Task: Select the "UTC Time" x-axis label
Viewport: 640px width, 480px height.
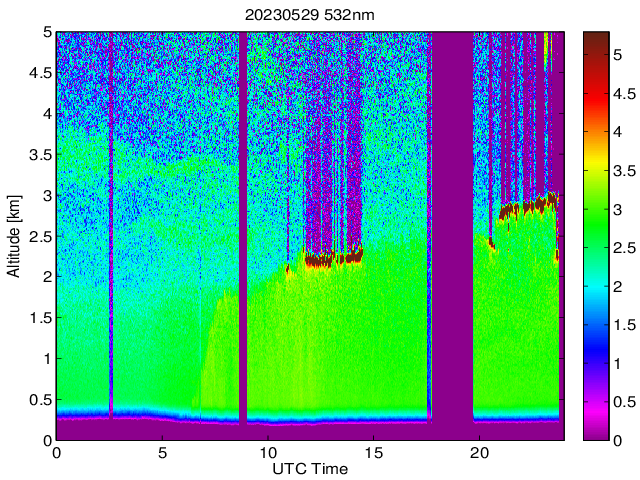Action: click(x=308, y=469)
